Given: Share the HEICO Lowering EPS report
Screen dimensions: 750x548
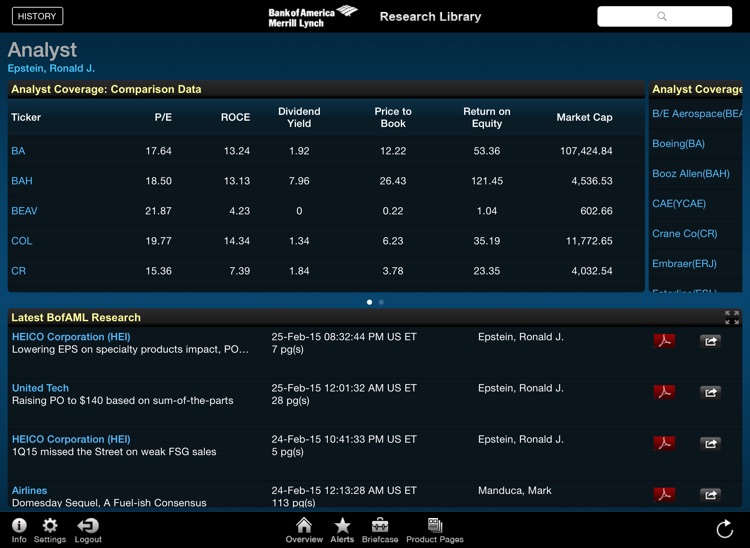Looking at the screenshot, I should coord(710,341).
